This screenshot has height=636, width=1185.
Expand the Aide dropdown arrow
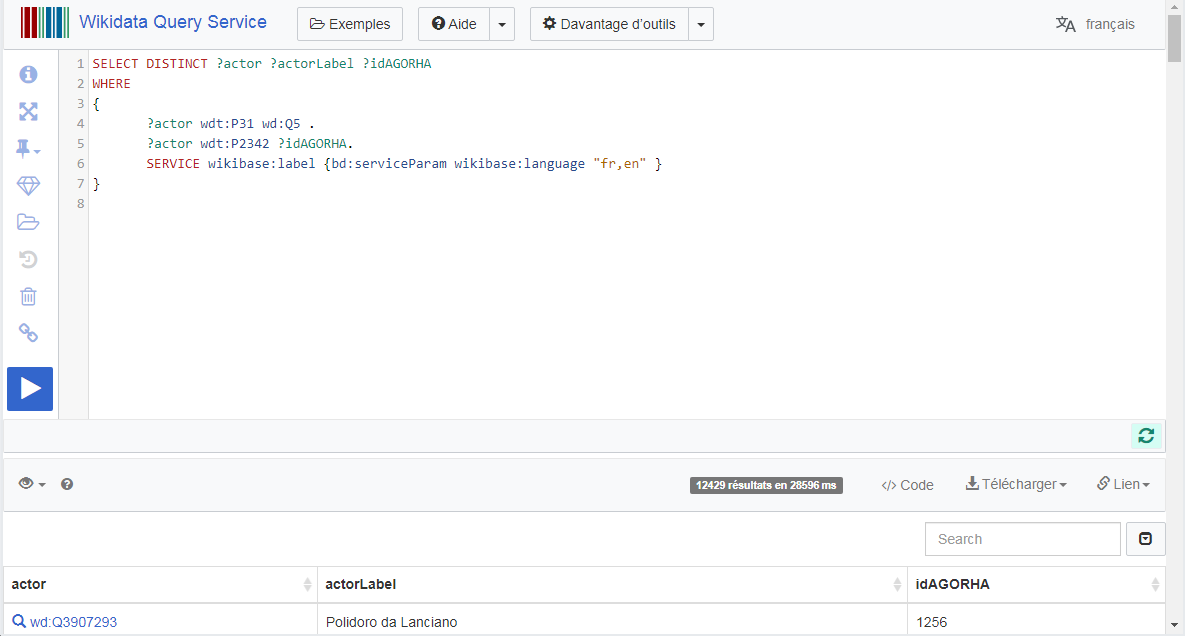[x=502, y=24]
